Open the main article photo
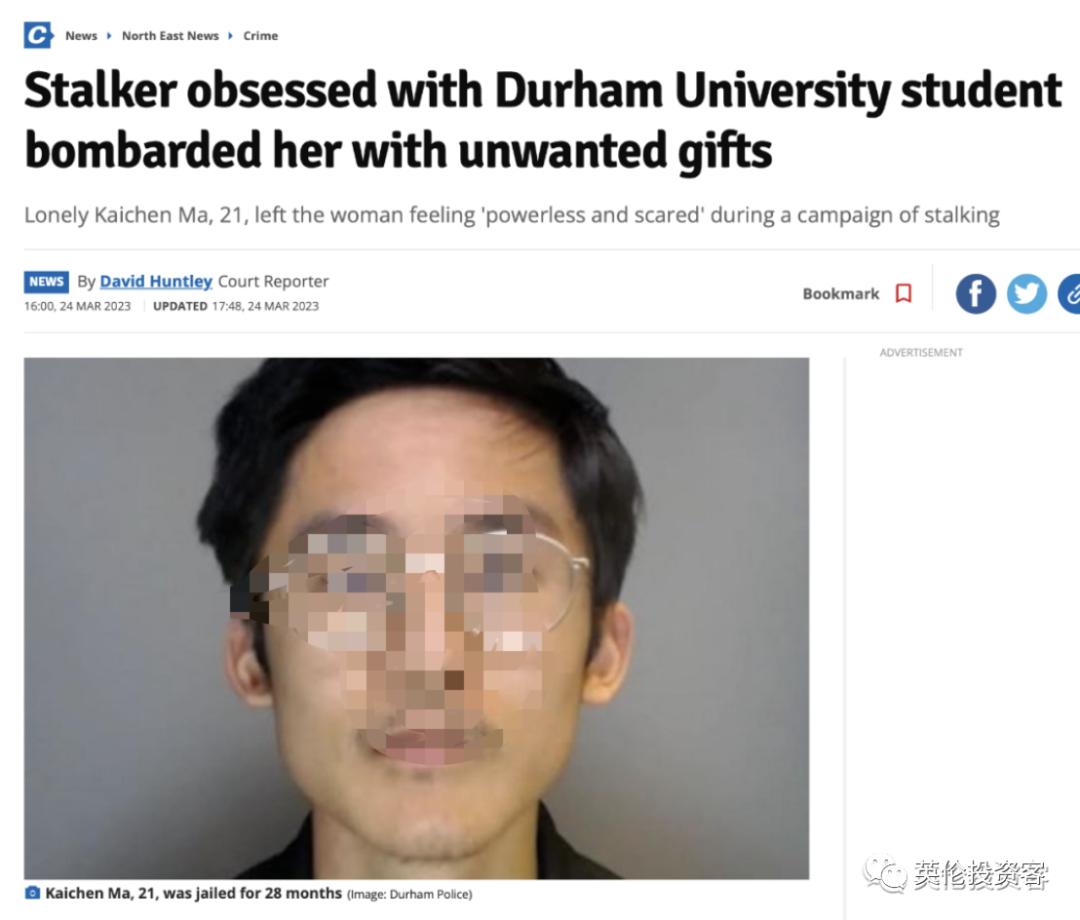 point(417,618)
